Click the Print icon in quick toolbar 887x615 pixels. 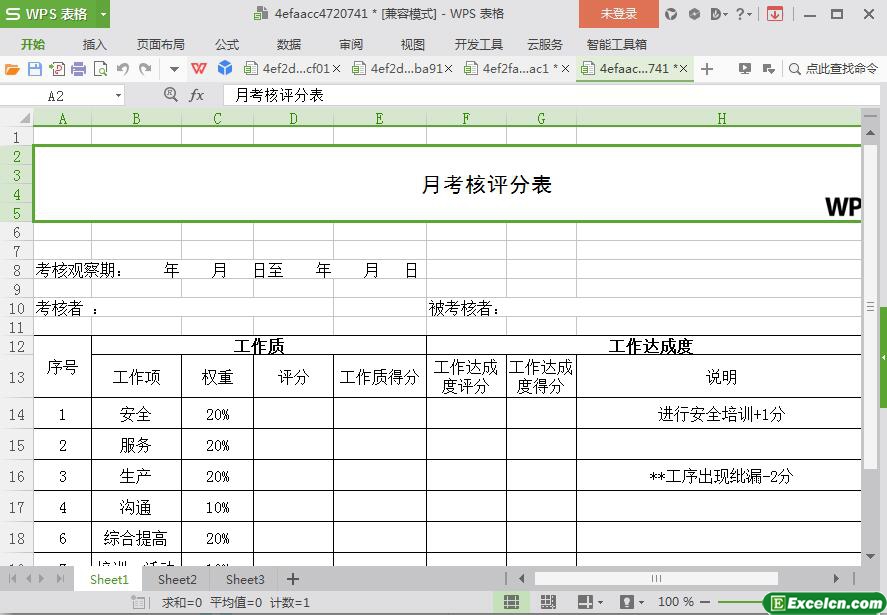point(79,69)
